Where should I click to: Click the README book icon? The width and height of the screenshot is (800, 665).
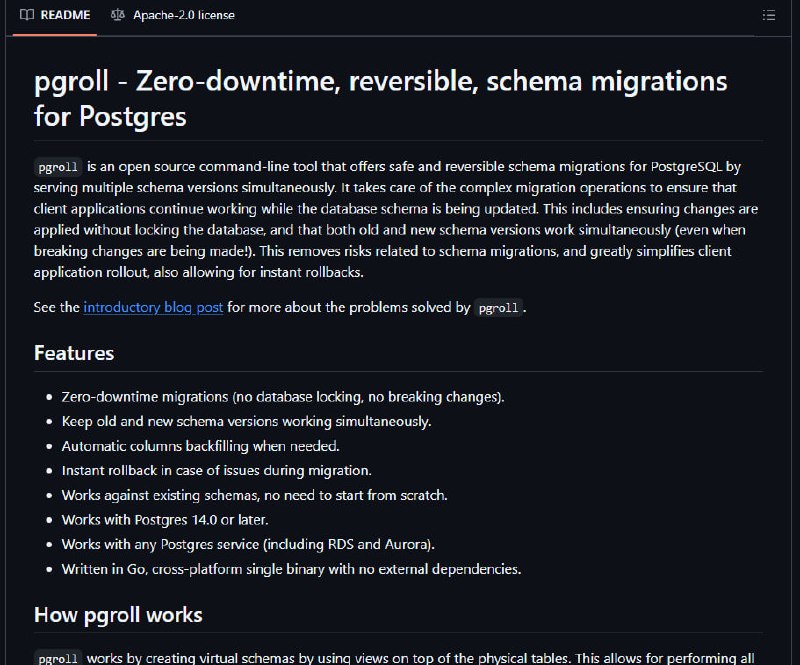click(27, 15)
